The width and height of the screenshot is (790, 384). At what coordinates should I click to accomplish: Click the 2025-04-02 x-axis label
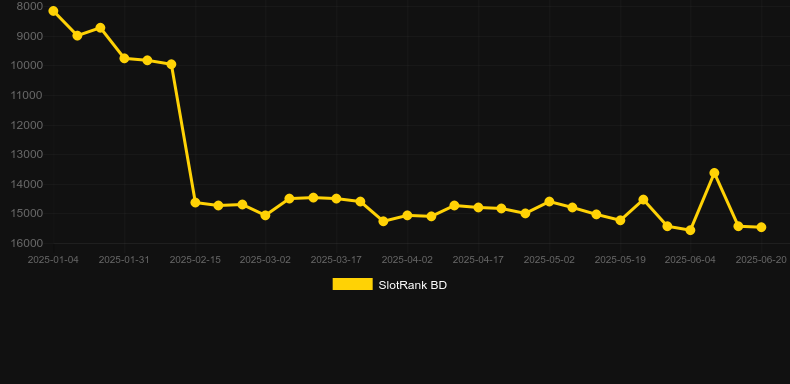407,260
